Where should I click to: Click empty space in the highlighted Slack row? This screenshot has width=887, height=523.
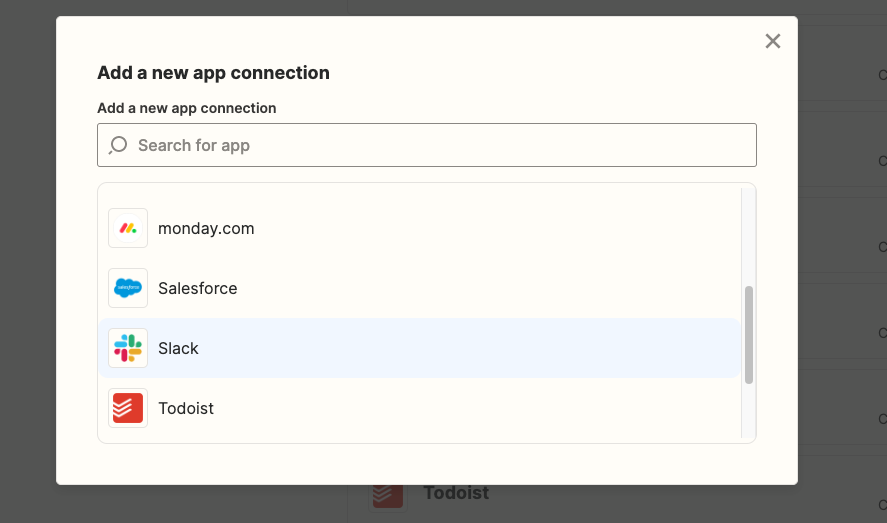click(480, 348)
